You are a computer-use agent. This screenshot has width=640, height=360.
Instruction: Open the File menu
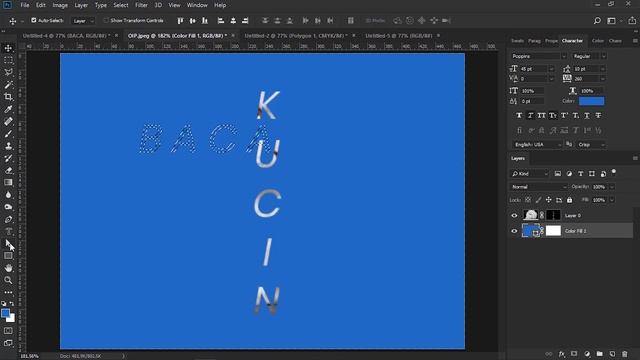[x=25, y=5]
